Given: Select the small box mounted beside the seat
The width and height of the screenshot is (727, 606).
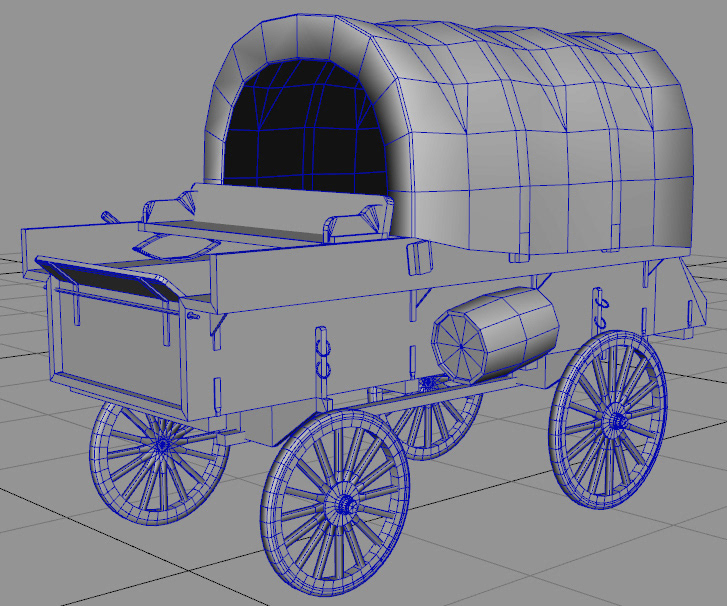Looking at the screenshot, I should point(420,257).
